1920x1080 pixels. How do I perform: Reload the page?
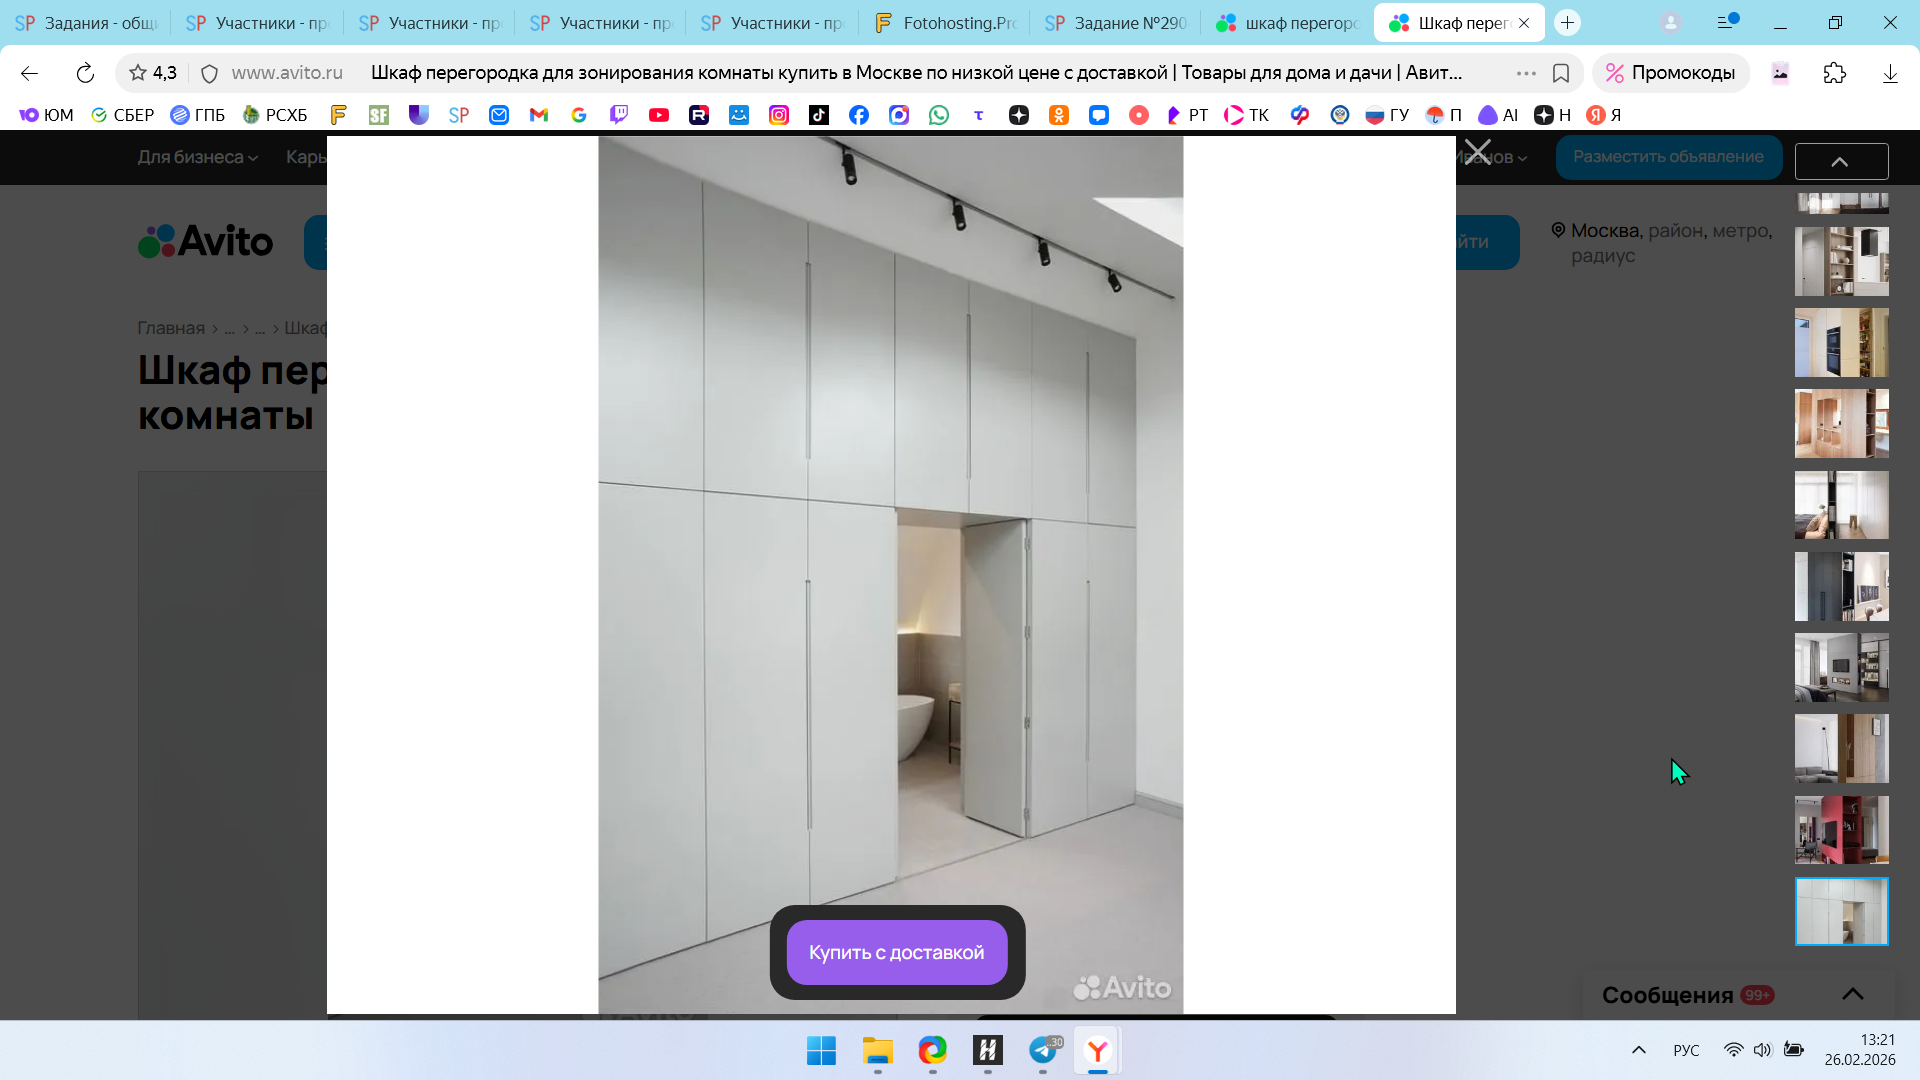85,73
